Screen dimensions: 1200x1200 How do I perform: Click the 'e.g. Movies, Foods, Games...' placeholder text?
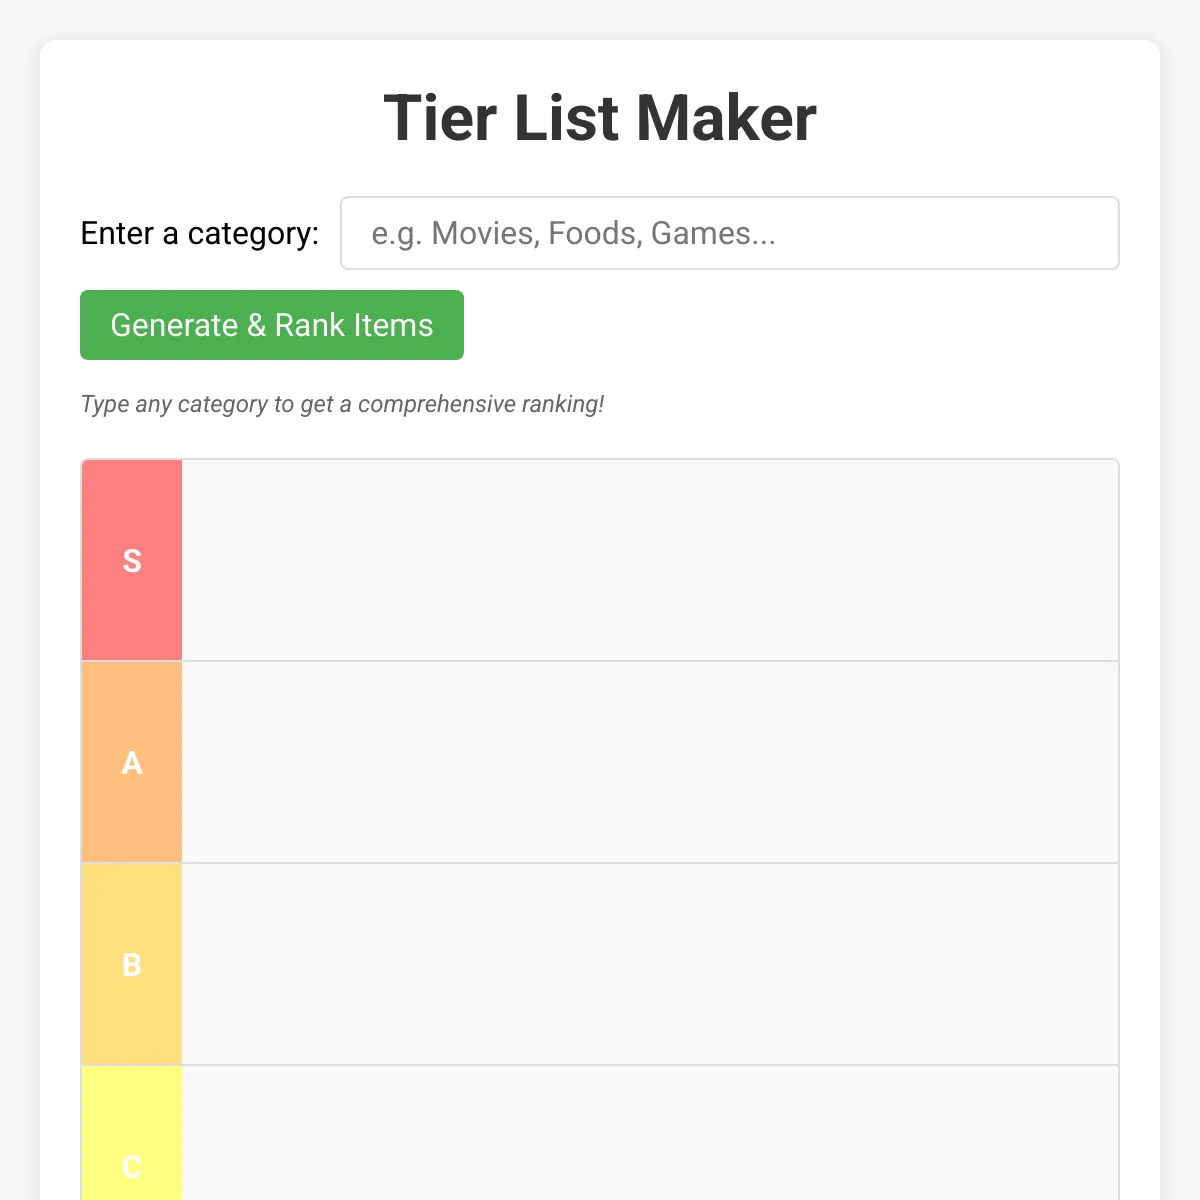(x=574, y=233)
